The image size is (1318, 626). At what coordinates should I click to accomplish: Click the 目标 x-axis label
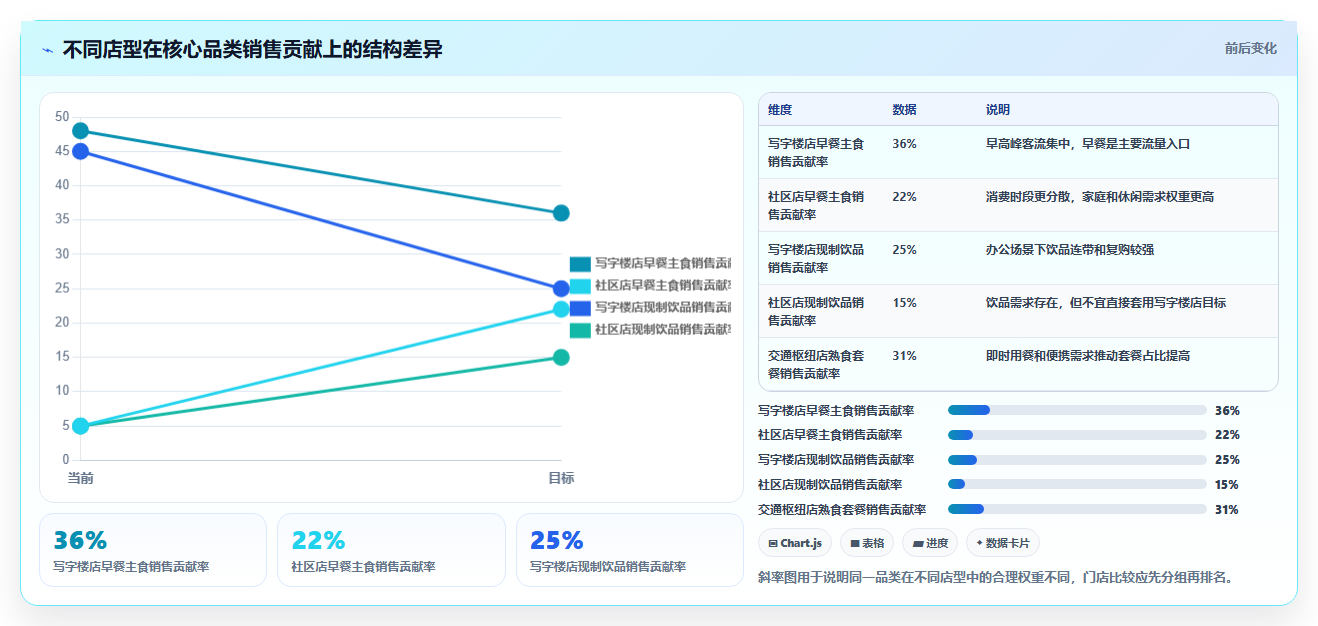561,478
